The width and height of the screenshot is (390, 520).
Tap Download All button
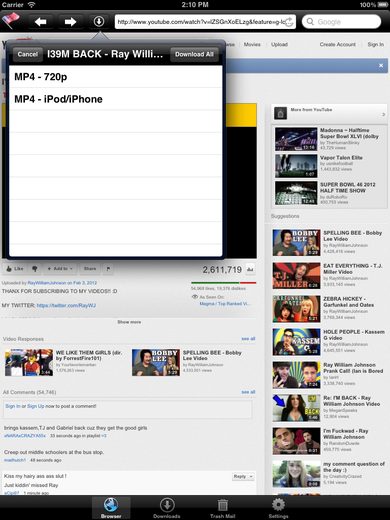click(x=194, y=54)
